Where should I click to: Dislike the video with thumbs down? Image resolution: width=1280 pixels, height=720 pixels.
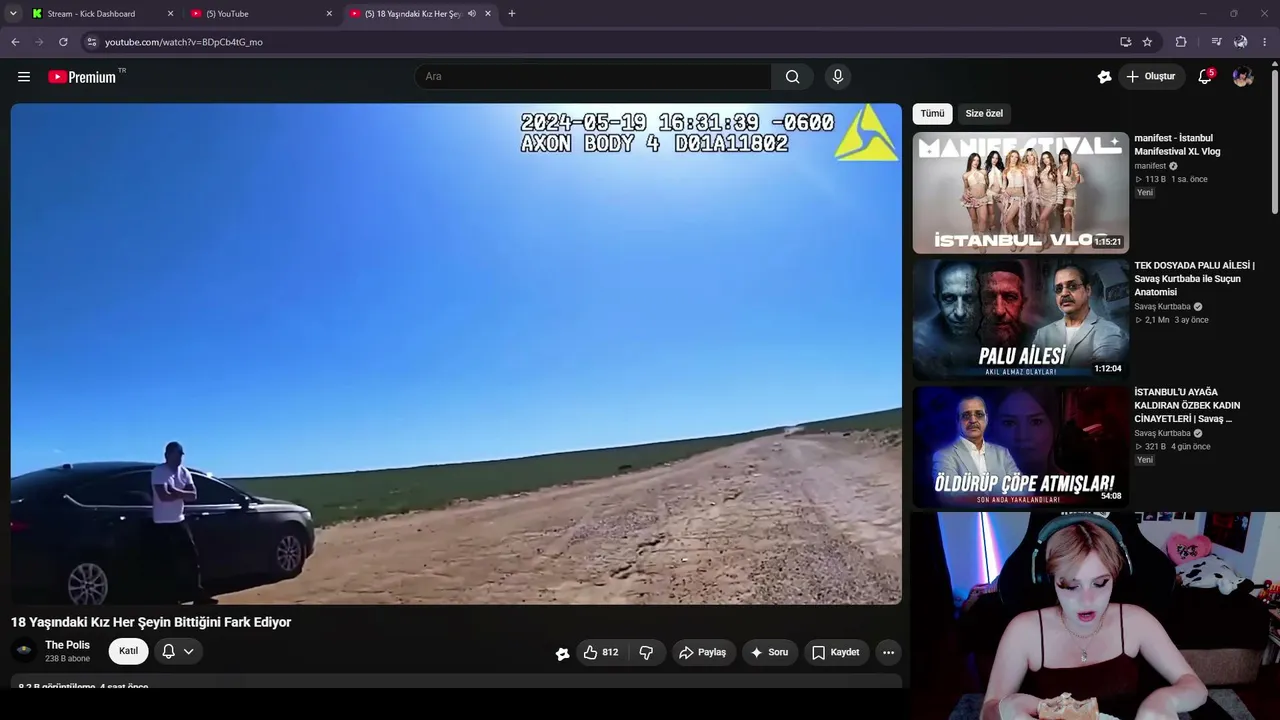(647, 652)
